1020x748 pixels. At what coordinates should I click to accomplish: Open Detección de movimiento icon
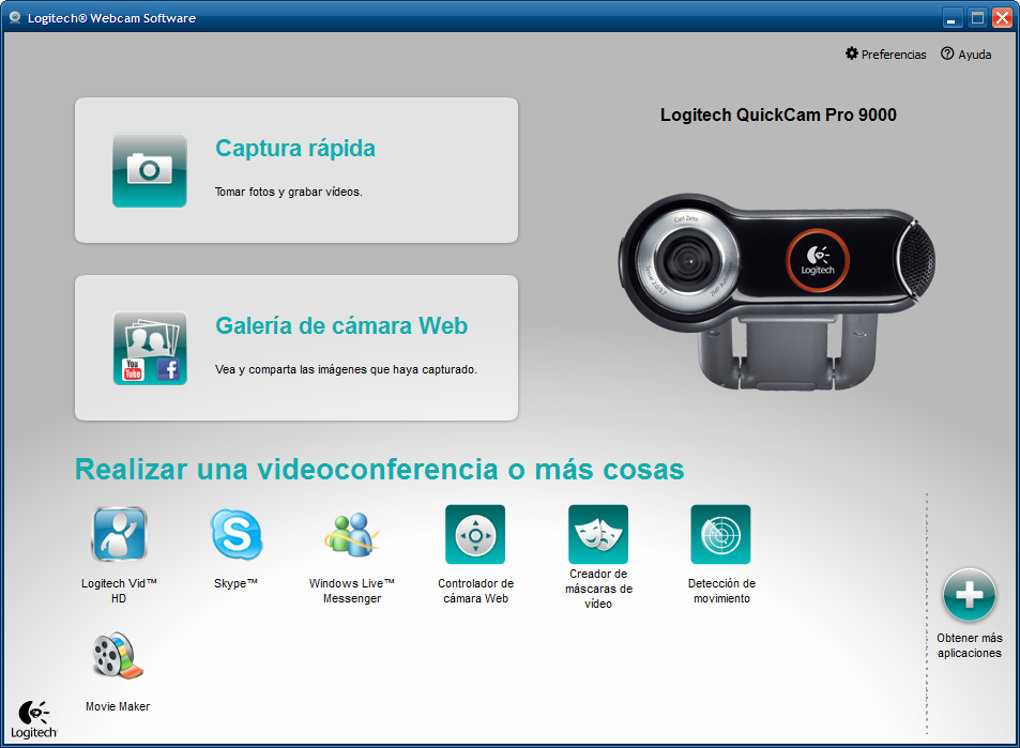click(x=721, y=534)
